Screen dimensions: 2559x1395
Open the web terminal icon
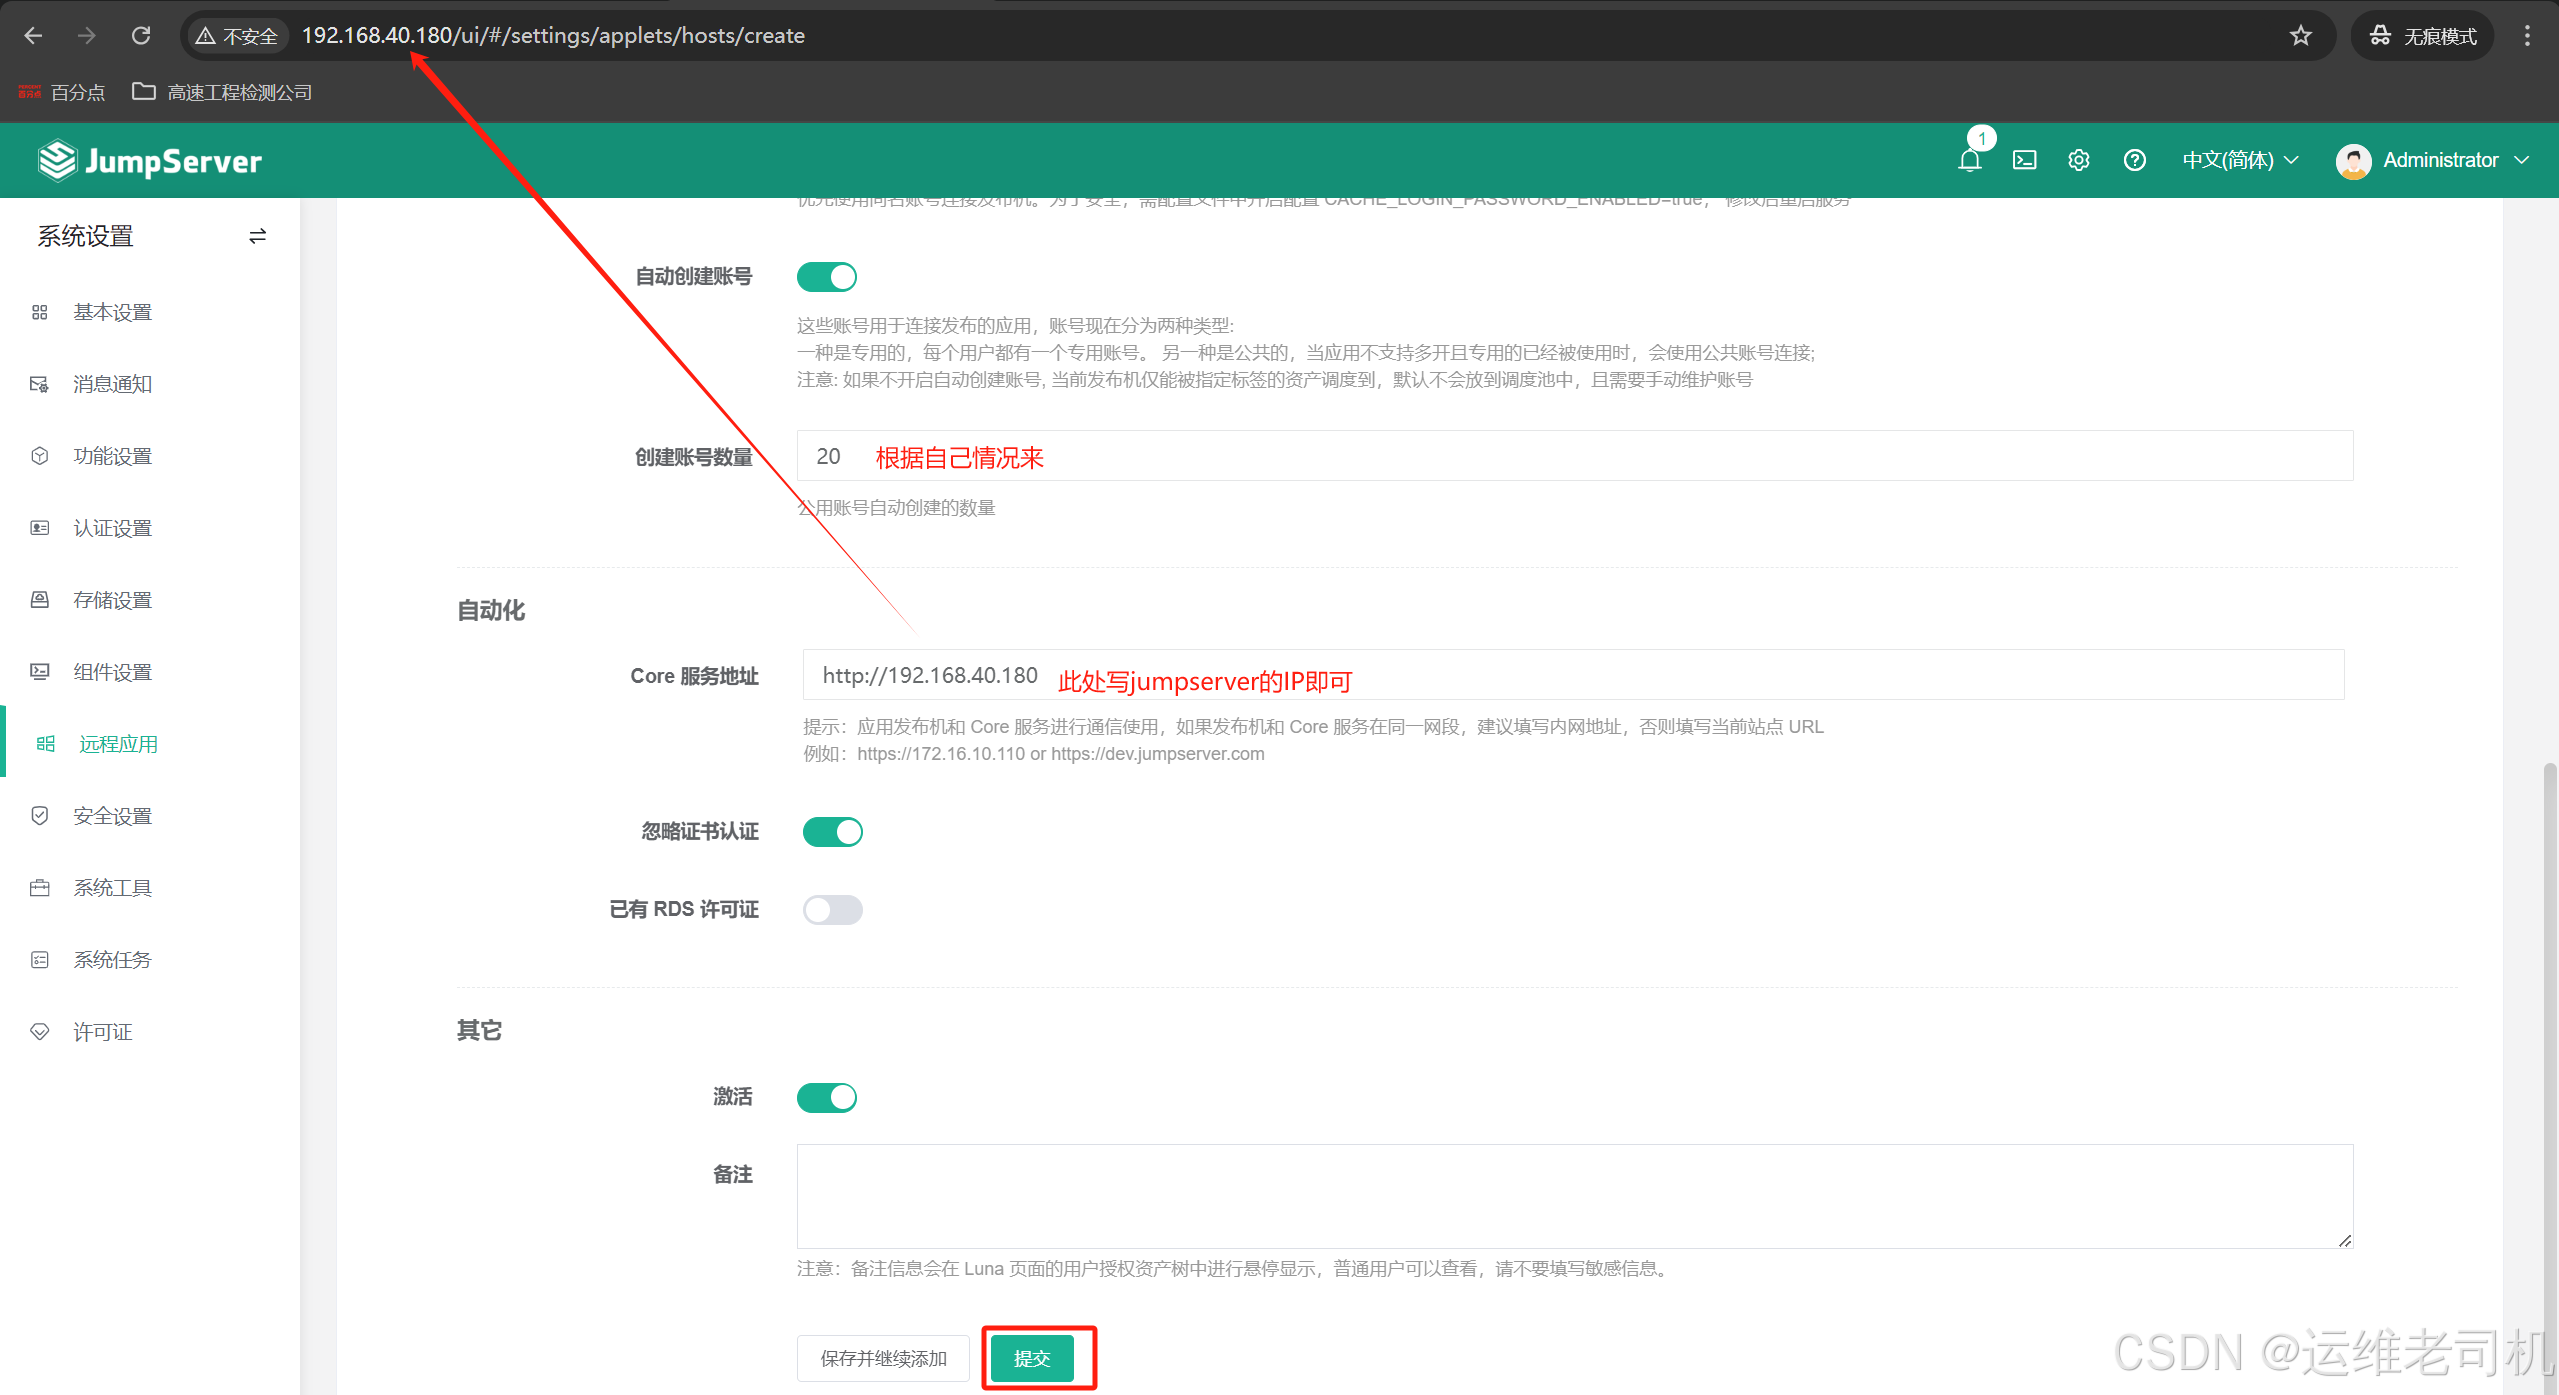pyautogui.click(x=2024, y=160)
